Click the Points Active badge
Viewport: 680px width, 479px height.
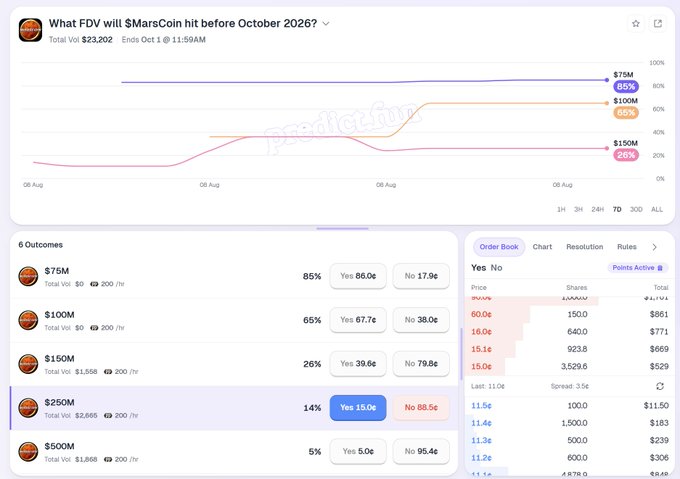[x=638, y=268]
